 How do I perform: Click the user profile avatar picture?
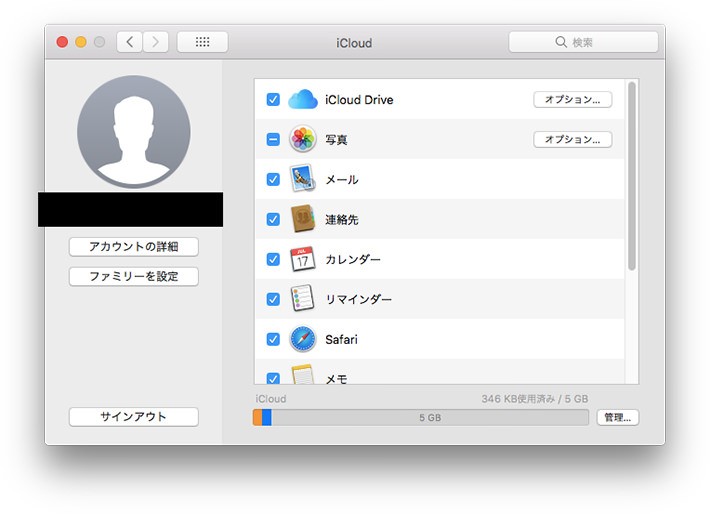(x=134, y=132)
